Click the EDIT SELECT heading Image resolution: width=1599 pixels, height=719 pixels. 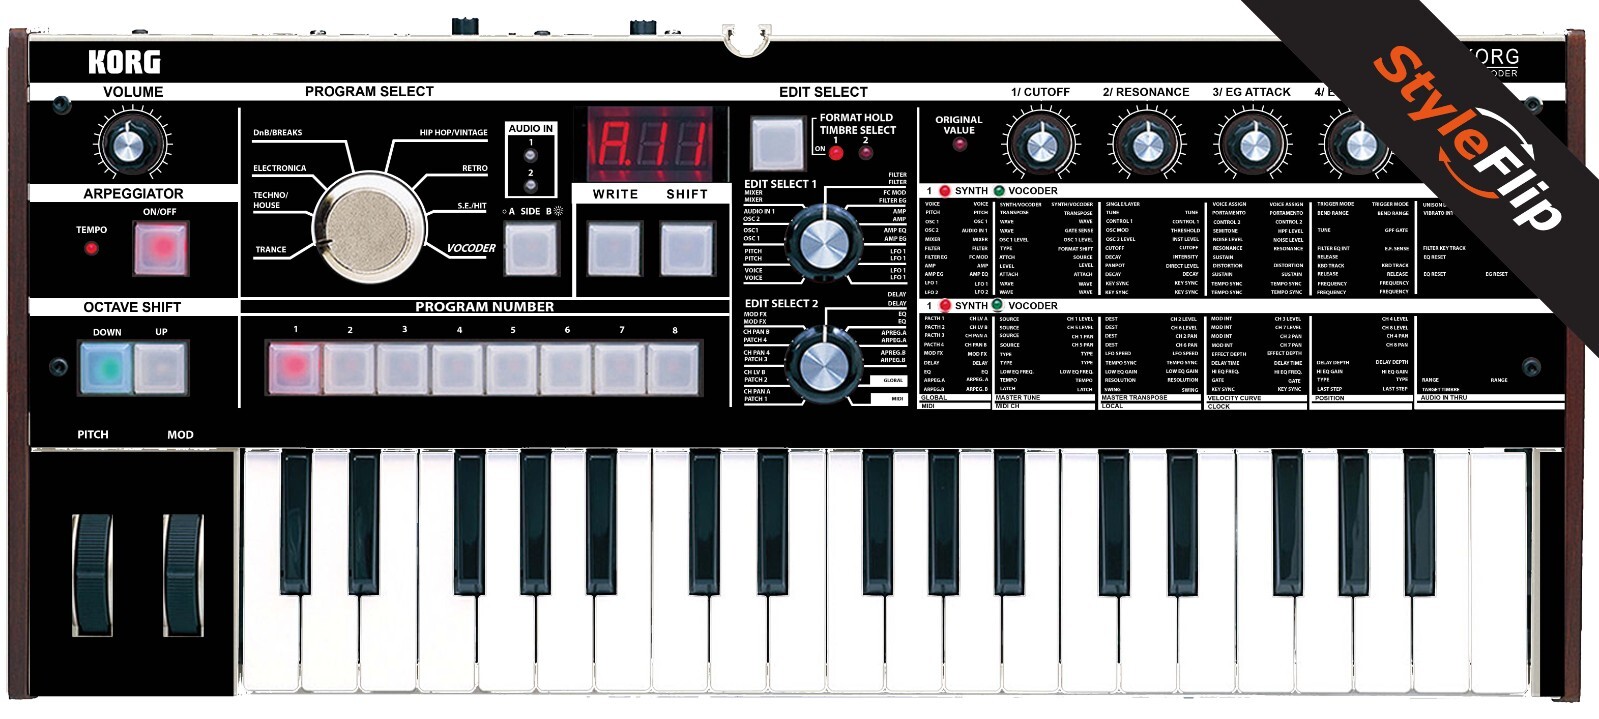(x=823, y=91)
